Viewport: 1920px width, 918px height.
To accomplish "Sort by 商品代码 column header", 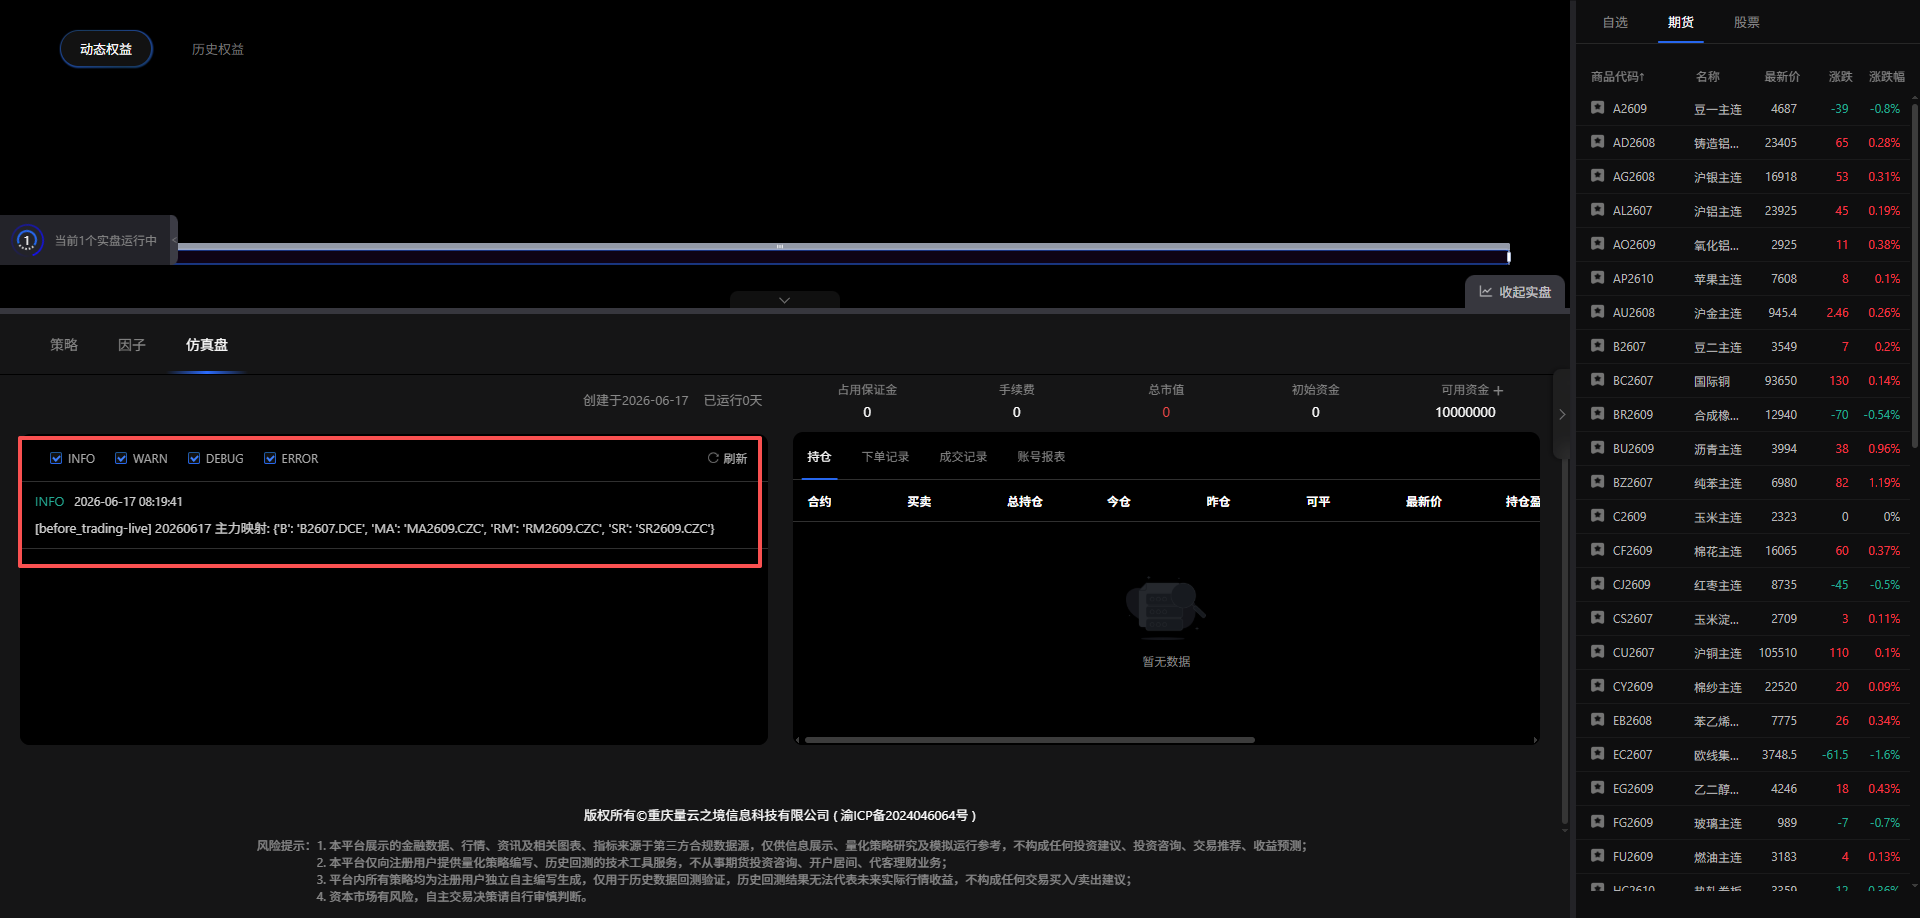I will pyautogui.click(x=1617, y=76).
